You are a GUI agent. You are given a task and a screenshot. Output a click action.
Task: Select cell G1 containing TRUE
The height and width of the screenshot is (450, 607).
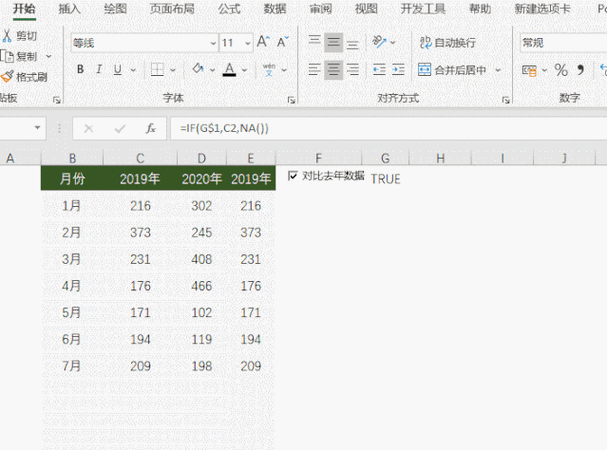(385, 179)
